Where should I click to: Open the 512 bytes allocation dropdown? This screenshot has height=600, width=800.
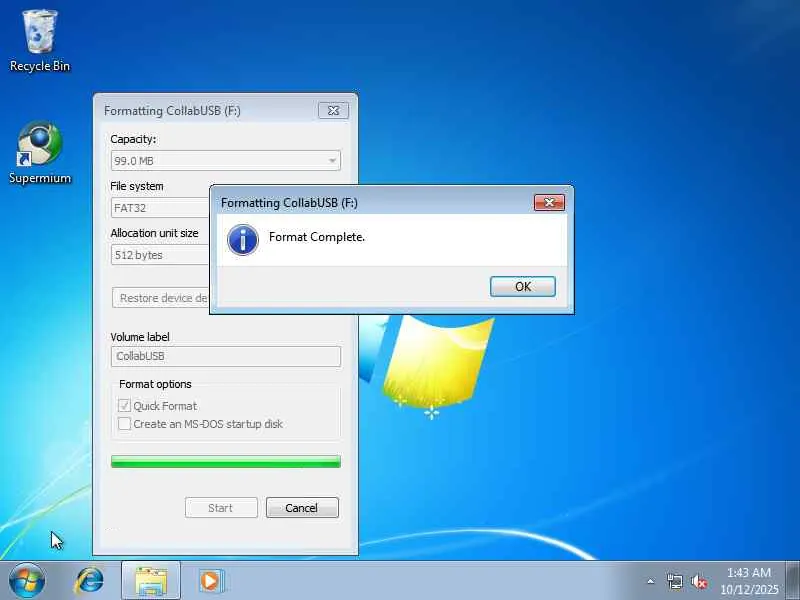click(160, 255)
